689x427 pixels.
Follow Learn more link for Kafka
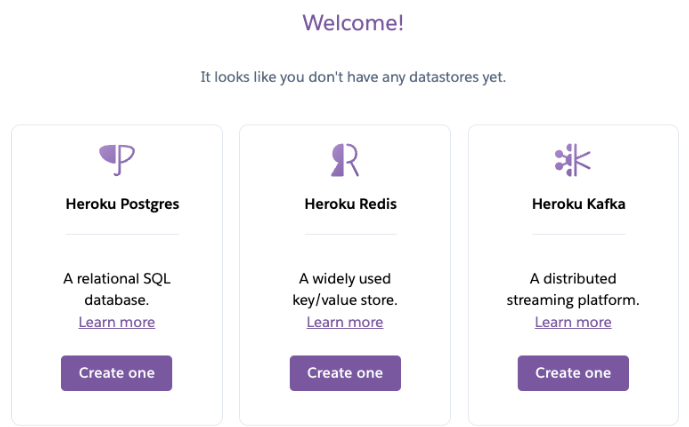573,322
